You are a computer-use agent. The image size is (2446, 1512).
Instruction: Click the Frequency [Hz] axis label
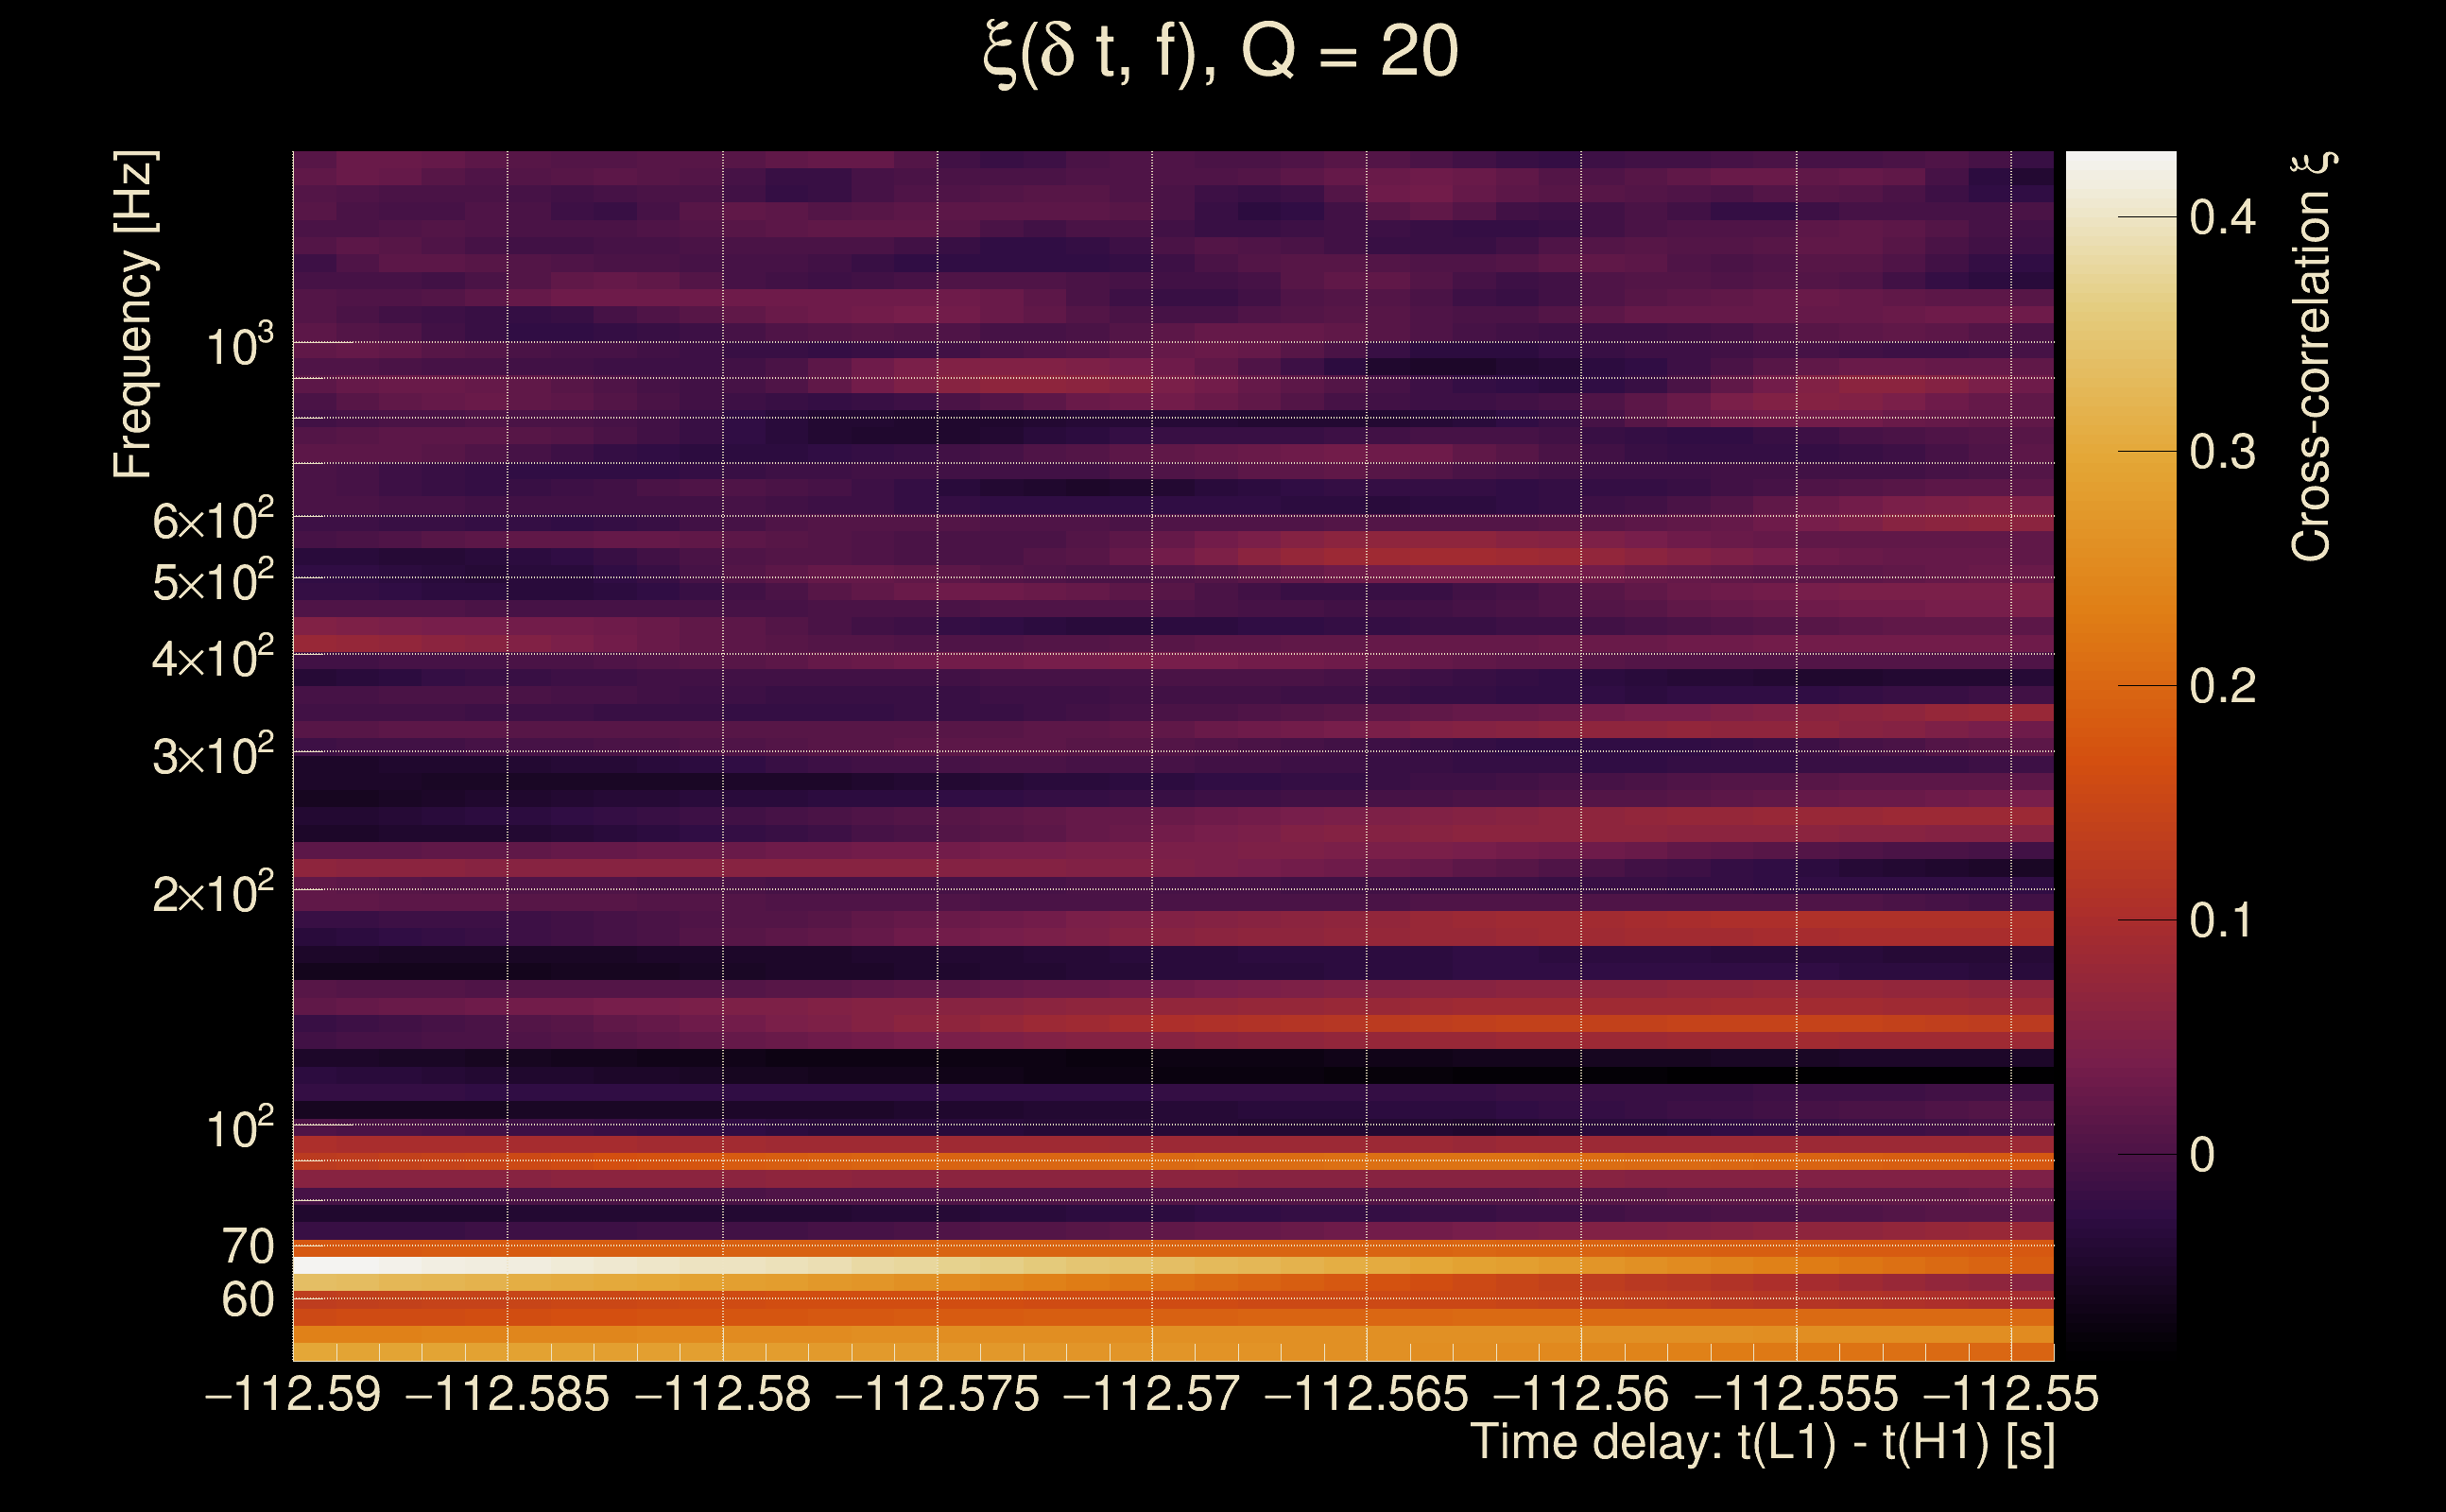click(135, 315)
